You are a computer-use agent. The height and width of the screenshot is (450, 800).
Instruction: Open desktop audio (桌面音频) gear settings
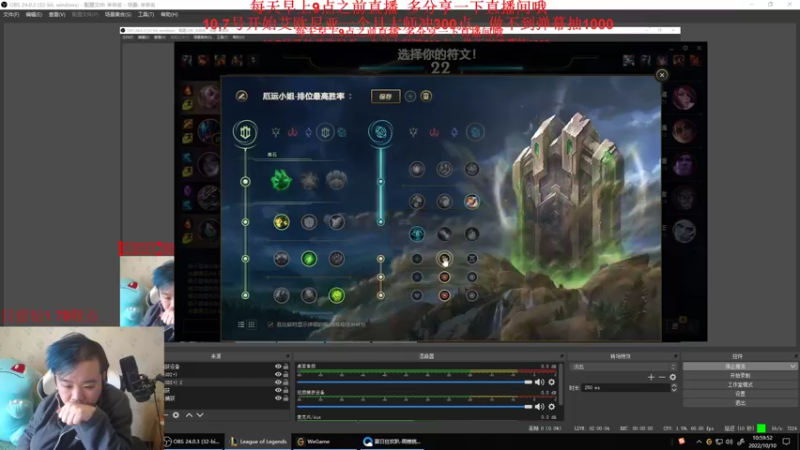click(x=552, y=382)
